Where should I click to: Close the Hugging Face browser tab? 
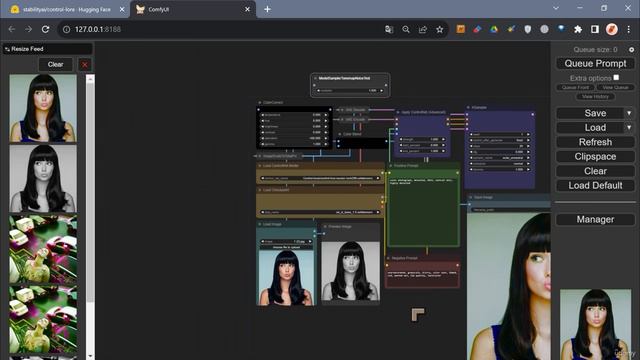(x=122, y=9)
